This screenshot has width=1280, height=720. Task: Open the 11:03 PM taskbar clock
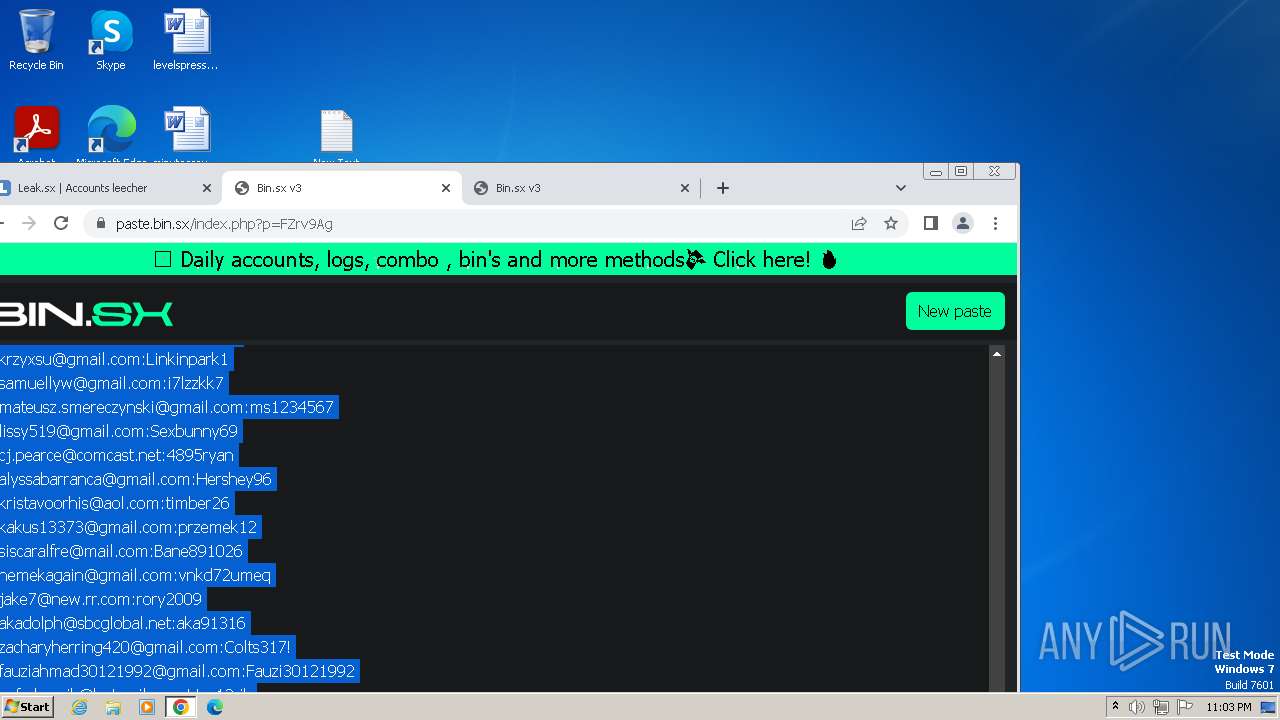pos(1229,707)
